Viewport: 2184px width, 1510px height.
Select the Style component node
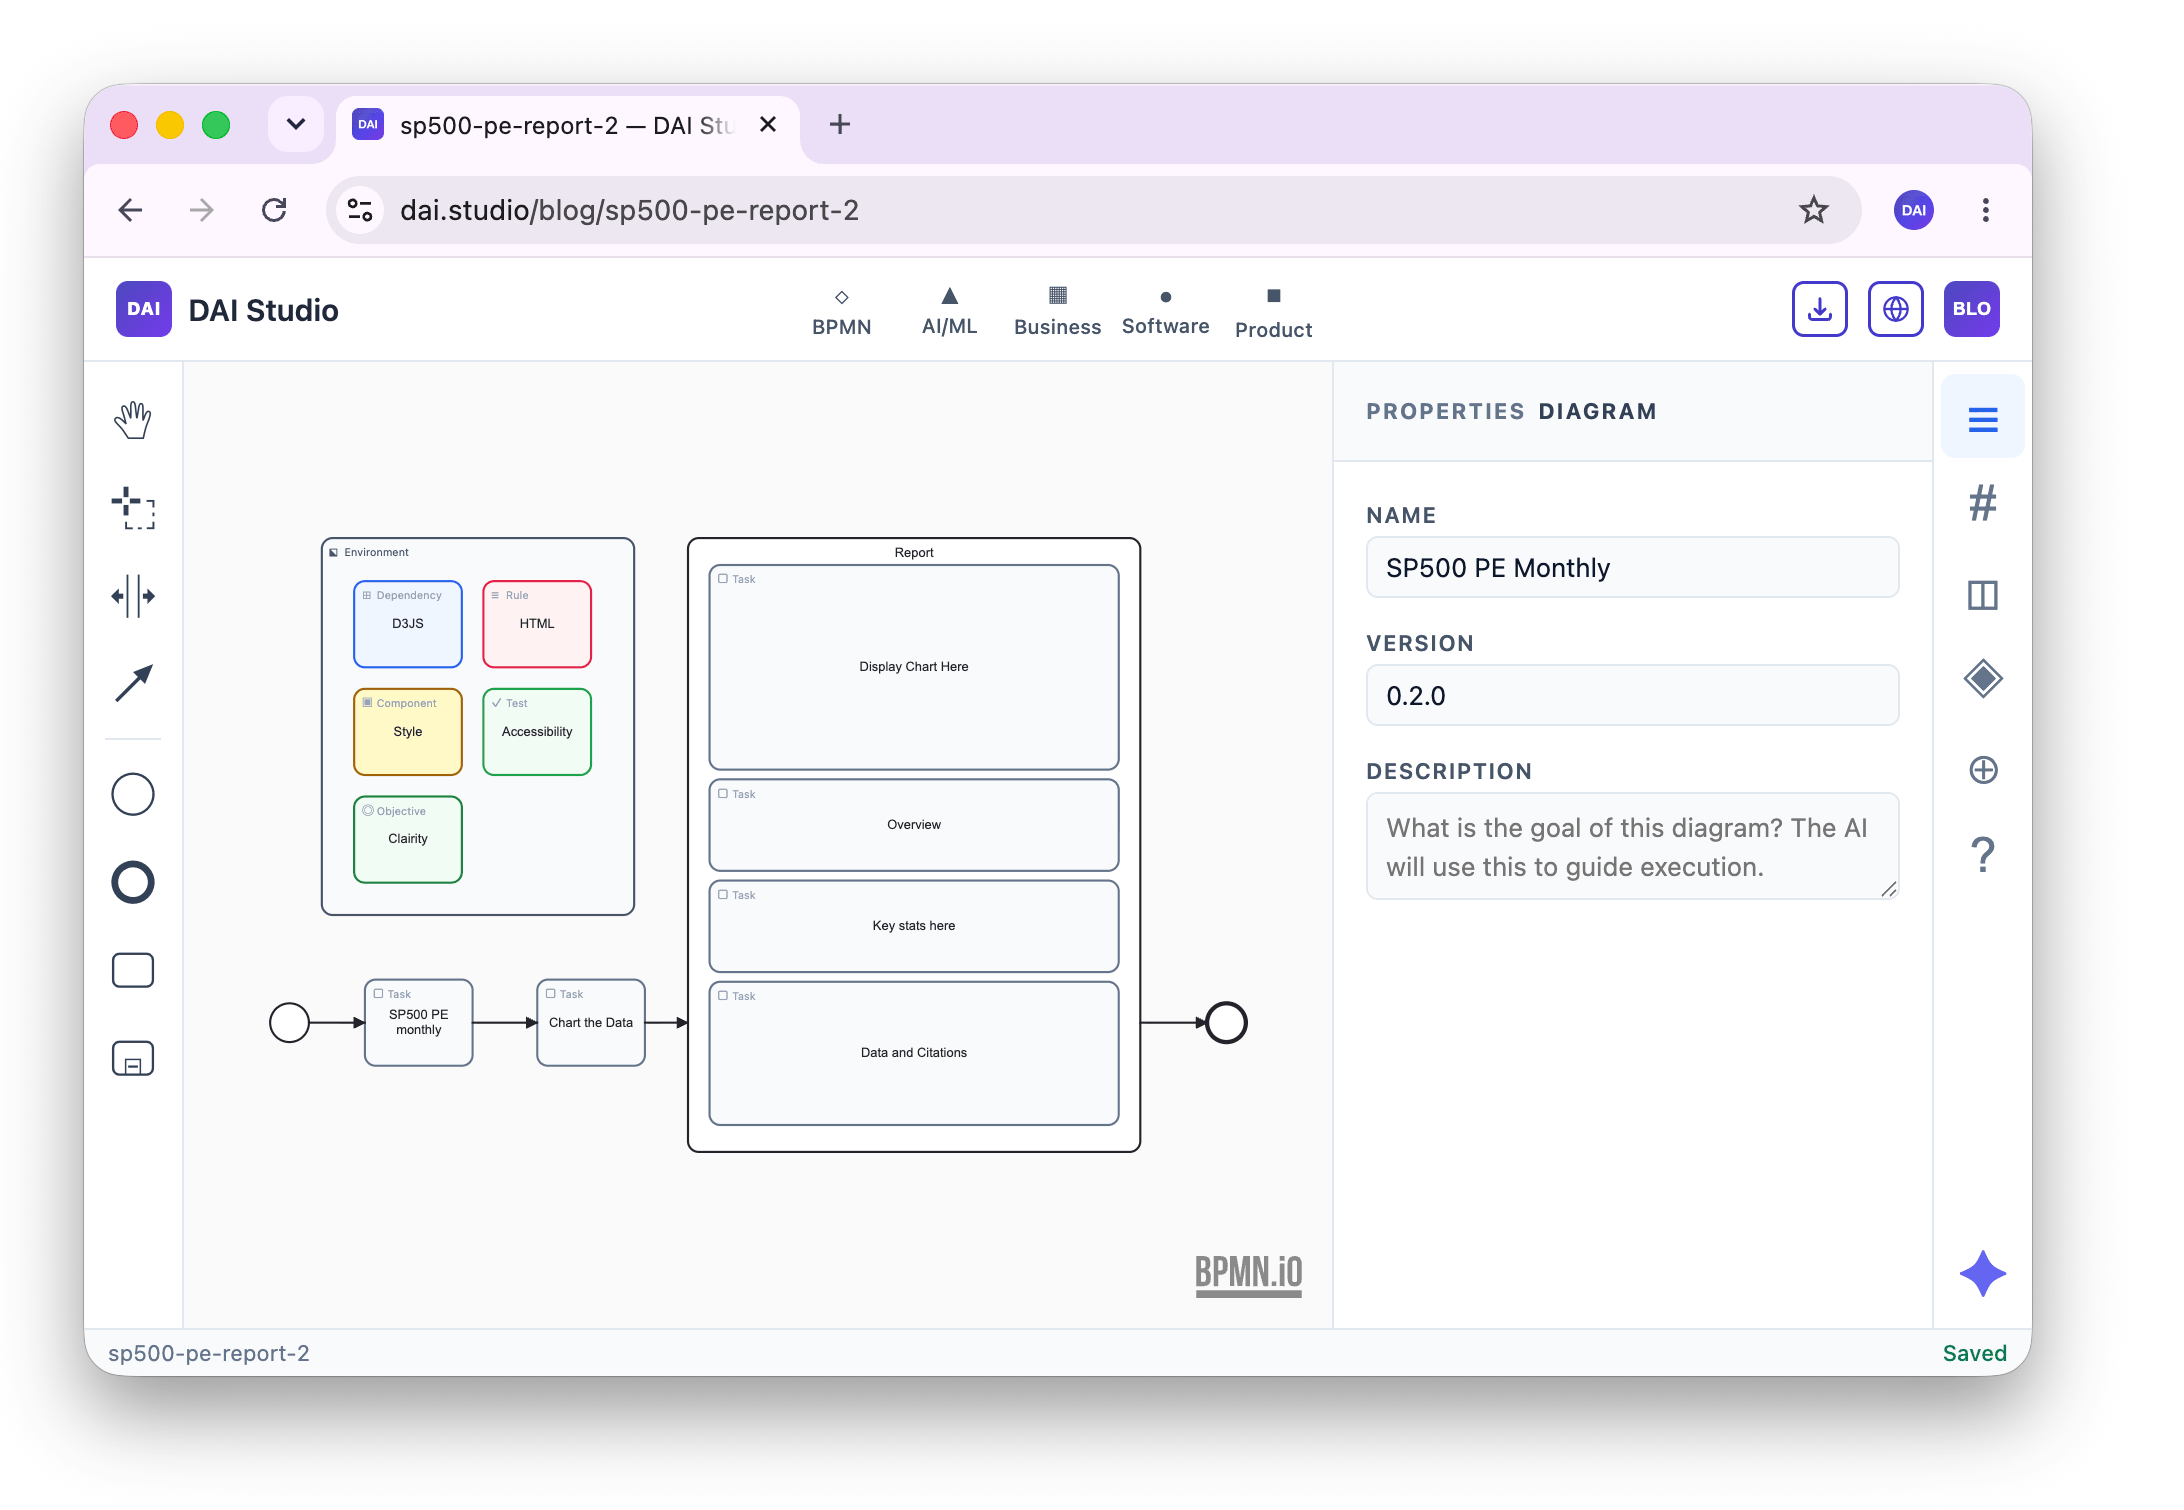tap(408, 732)
